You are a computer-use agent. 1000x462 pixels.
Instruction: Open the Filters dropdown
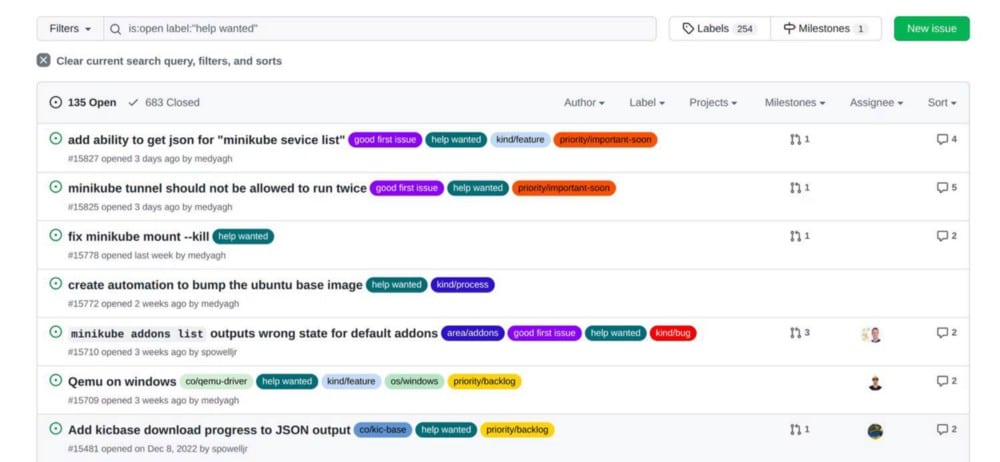click(x=70, y=29)
